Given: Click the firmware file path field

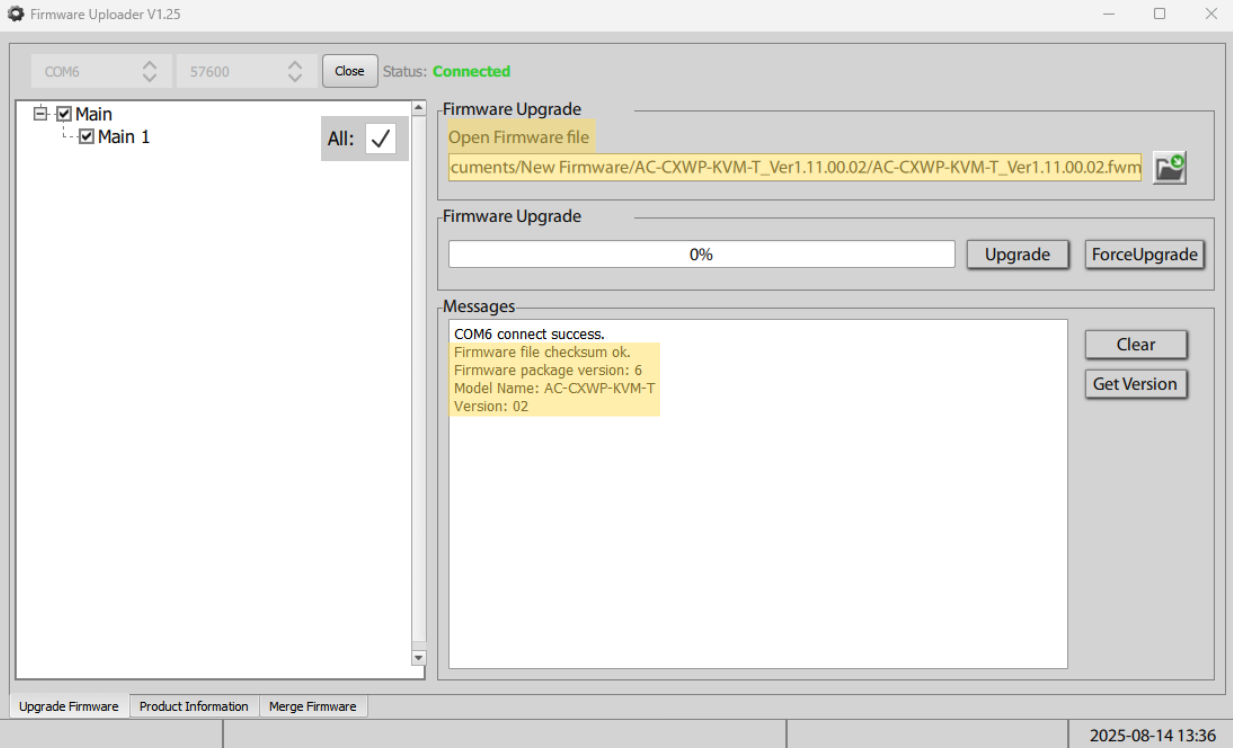Looking at the screenshot, I should click(795, 168).
